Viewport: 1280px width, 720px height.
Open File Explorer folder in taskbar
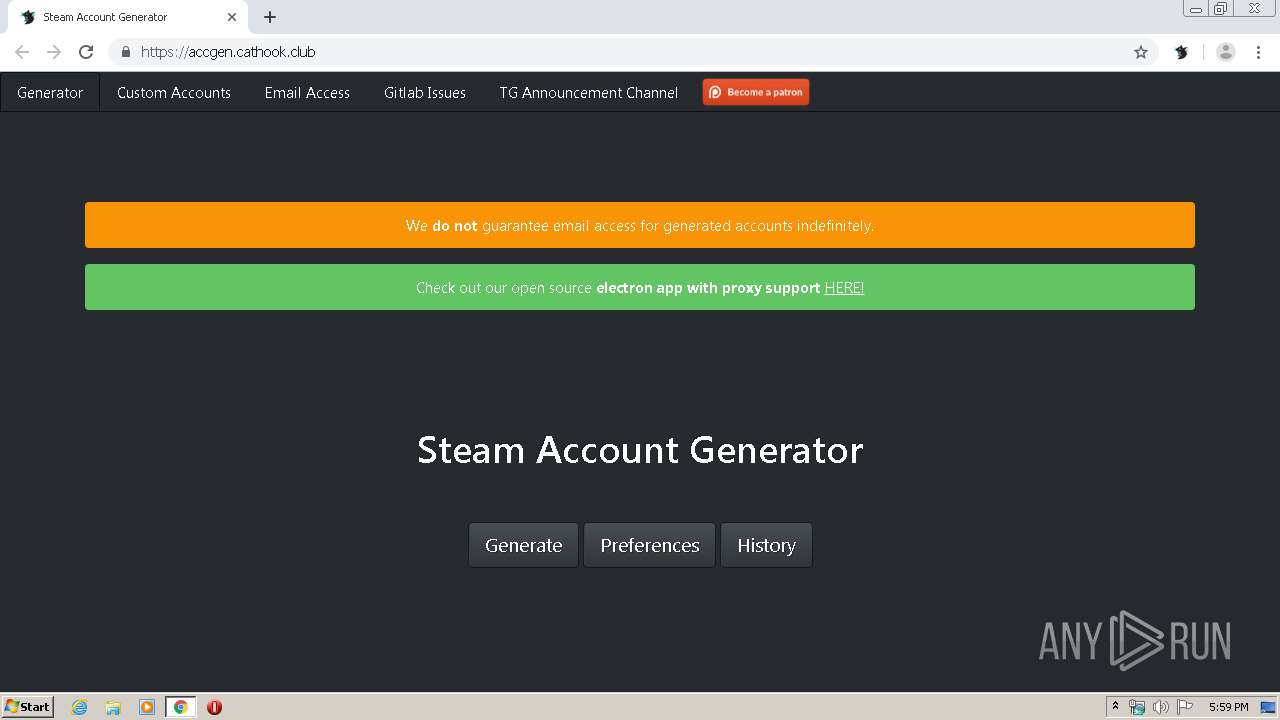(x=113, y=707)
